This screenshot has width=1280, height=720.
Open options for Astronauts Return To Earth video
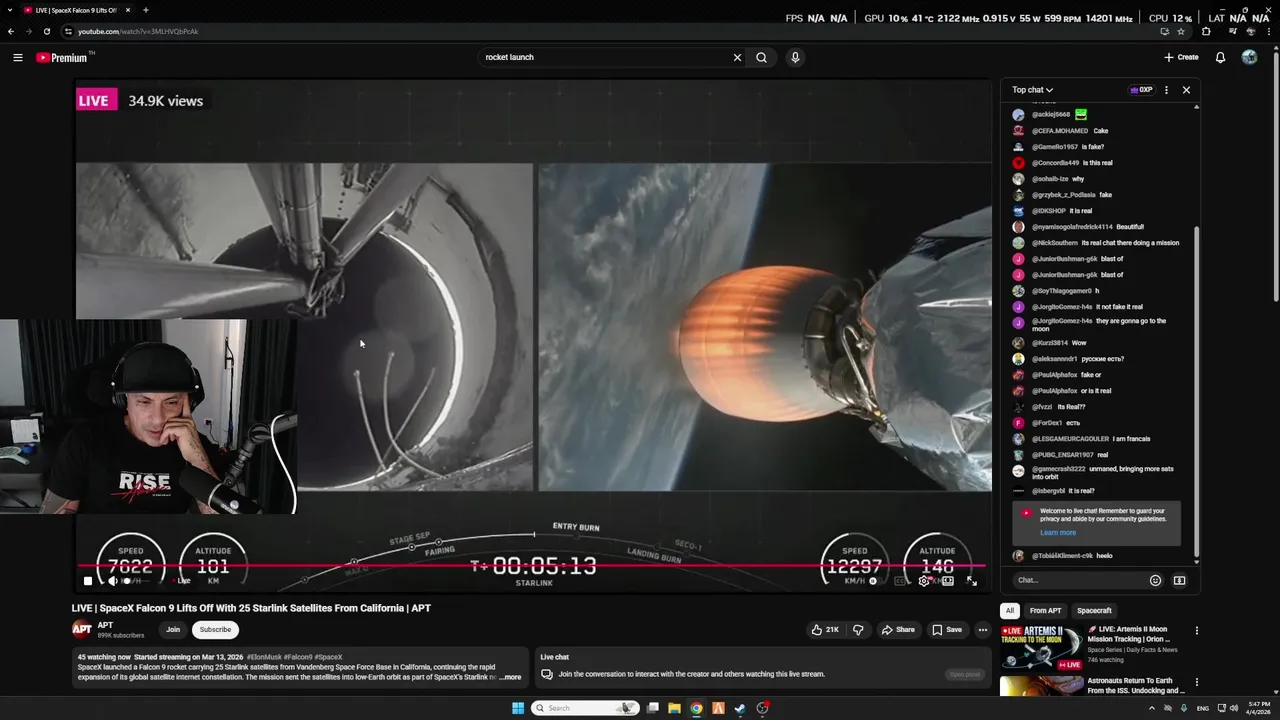click(1196, 683)
